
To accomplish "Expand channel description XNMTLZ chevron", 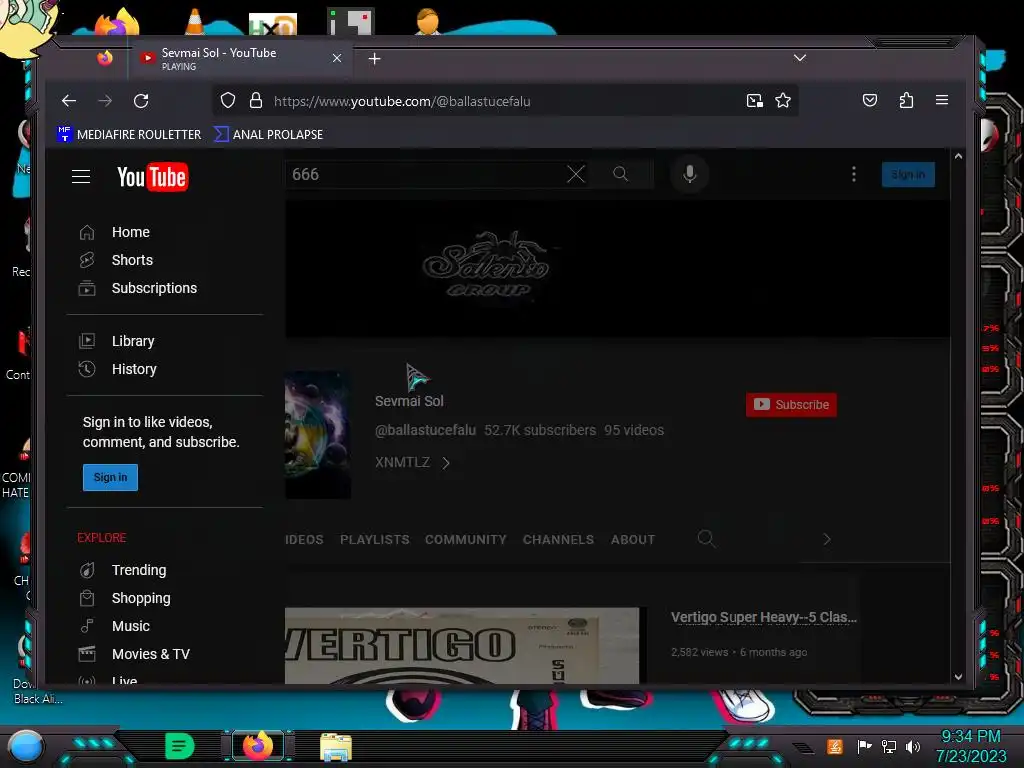I will click(445, 463).
